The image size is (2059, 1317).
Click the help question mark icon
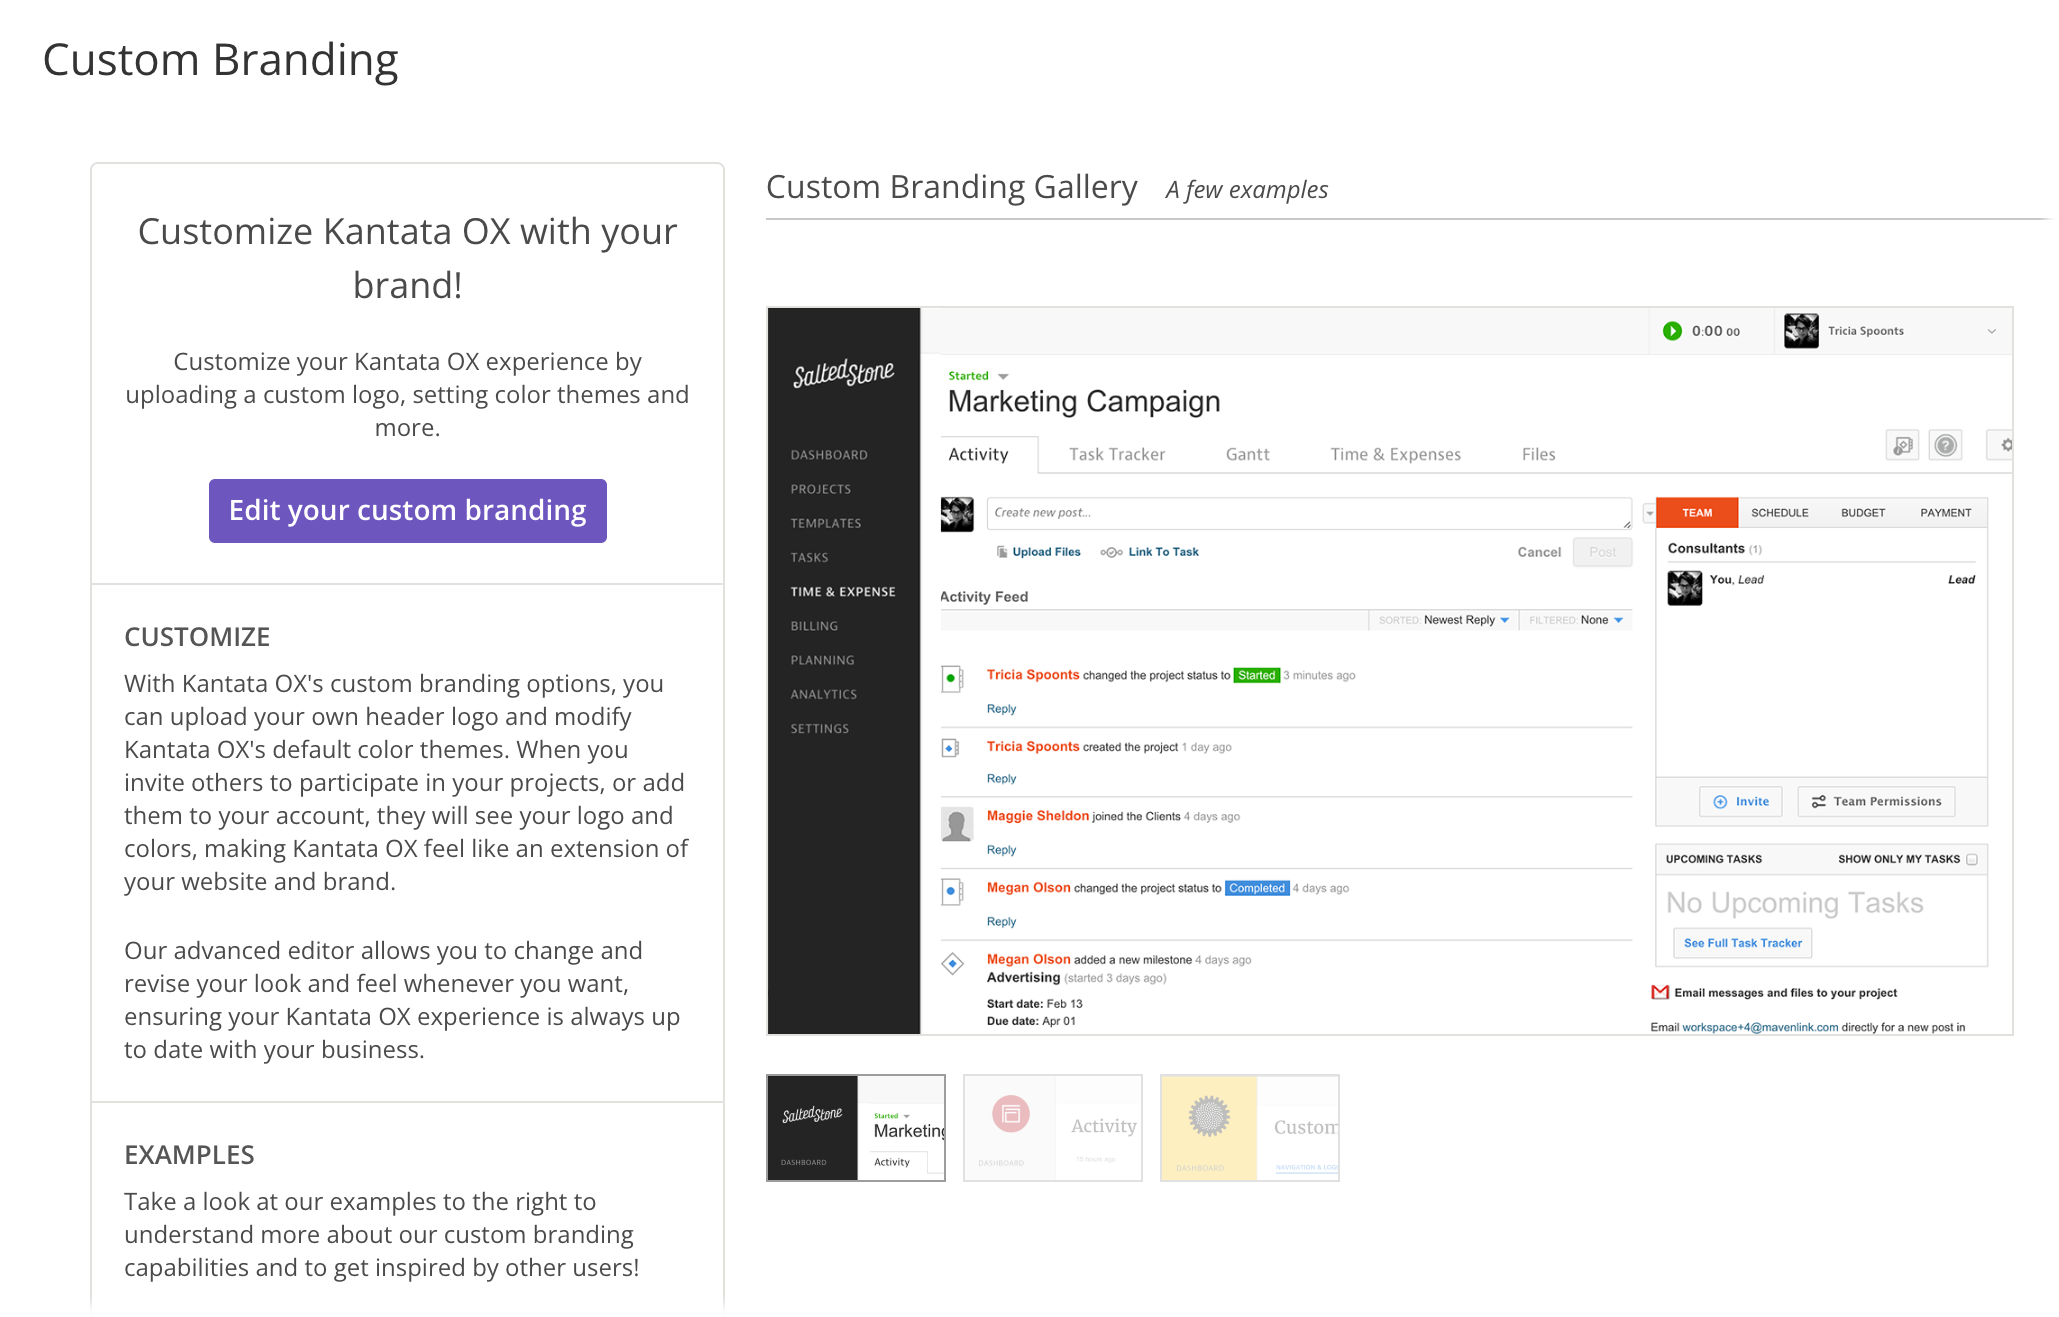point(1945,445)
